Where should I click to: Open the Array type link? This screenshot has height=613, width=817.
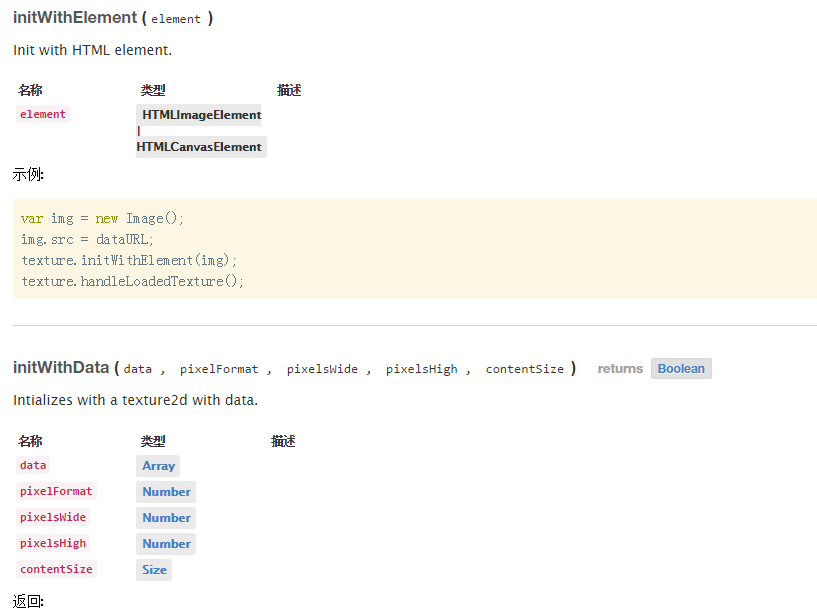[158, 466]
